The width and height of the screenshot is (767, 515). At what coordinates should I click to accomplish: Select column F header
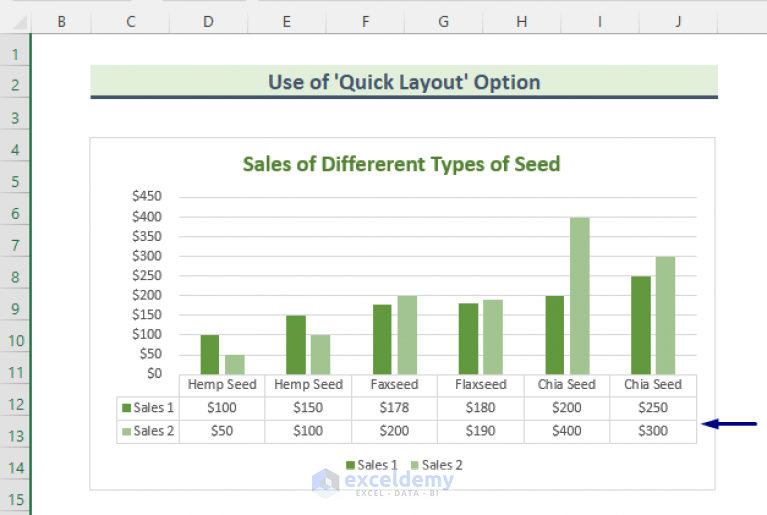pos(365,22)
